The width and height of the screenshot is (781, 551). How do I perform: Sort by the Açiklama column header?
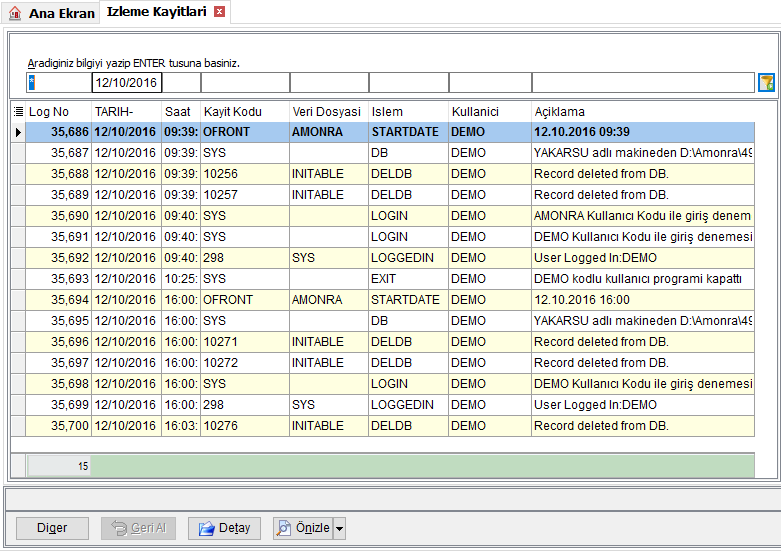pyautogui.click(x=643, y=112)
